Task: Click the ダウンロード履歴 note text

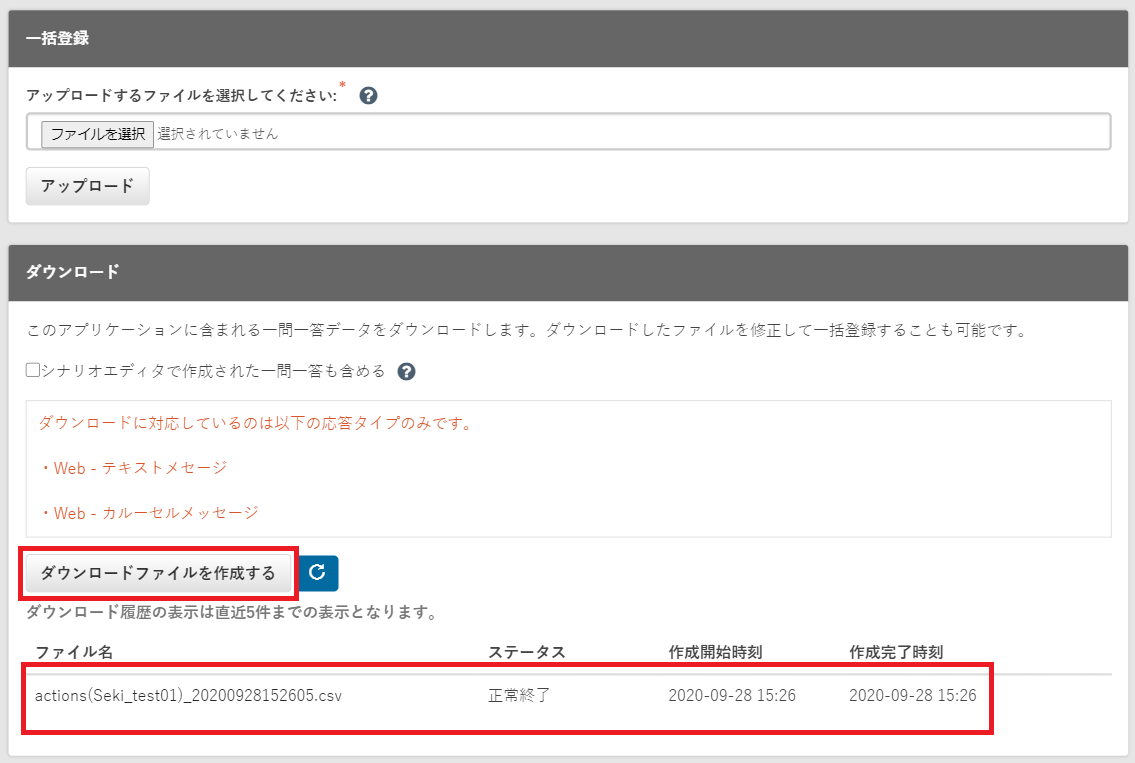Action: (x=231, y=612)
